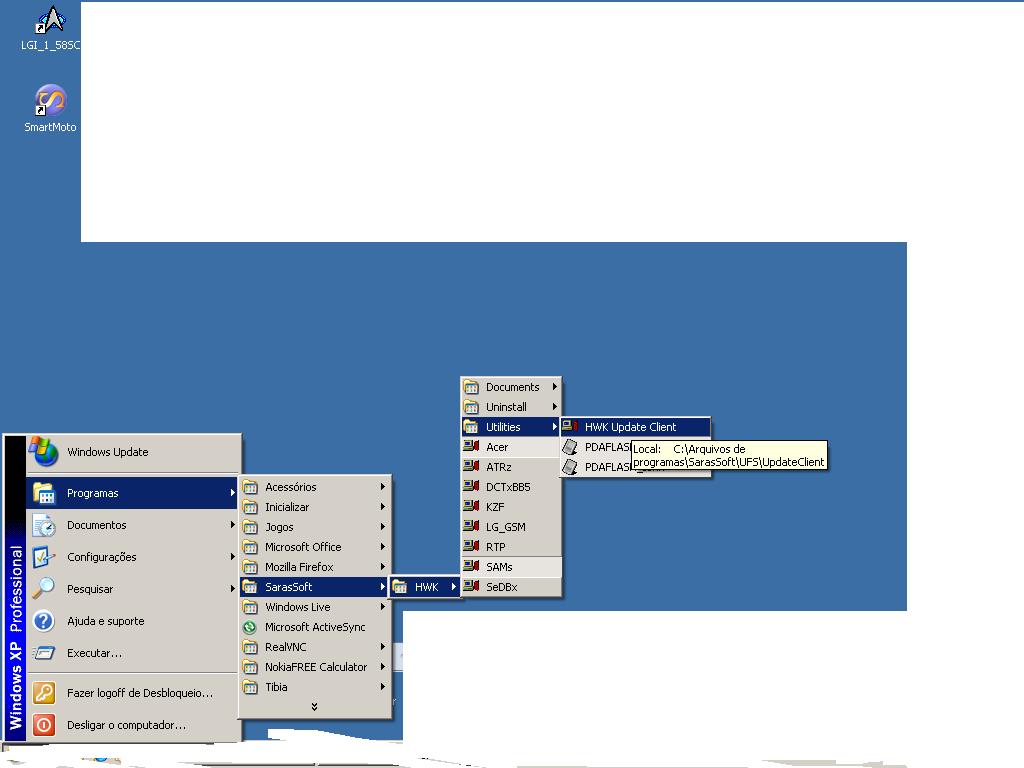Viewport: 1024px width, 768px height.
Task: Click the HWK folder icon
Action: pyautogui.click(x=400, y=586)
